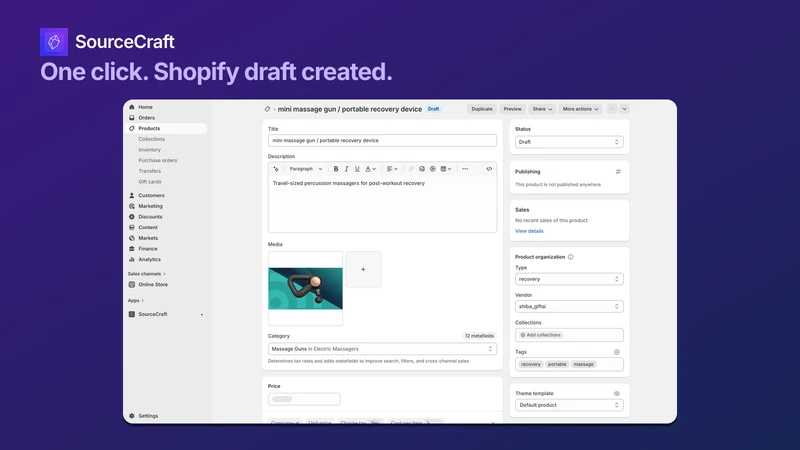Click the Product organization info icon
Viewport: 800px width, 450px height.
(x=570, y=257)
